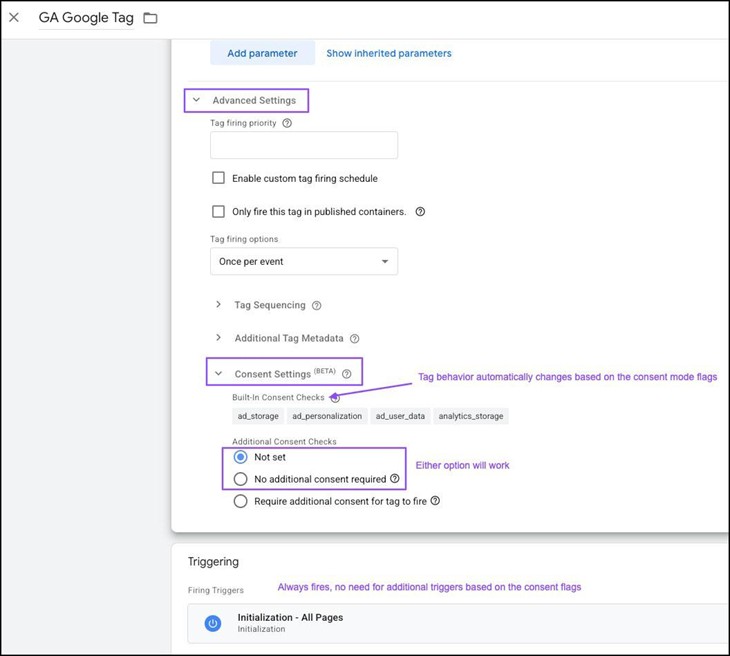The width and height of the screenshot is (730, 656).
Task: Open the Initialization - All Pages trigger
Action: [459, 623]
